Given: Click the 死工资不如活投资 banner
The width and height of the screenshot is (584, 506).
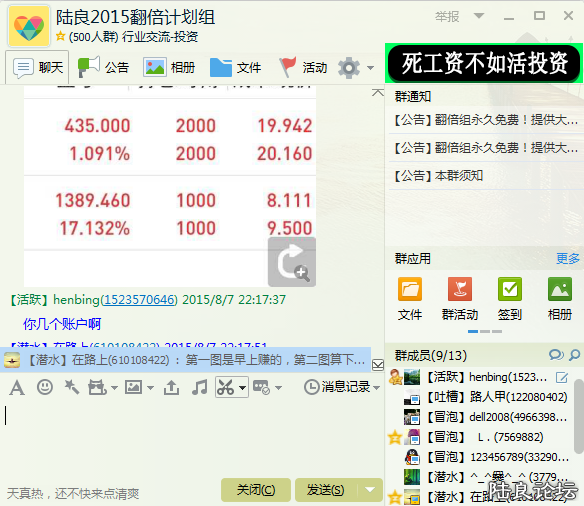Looking at the screenshot, I should (484, 63).
